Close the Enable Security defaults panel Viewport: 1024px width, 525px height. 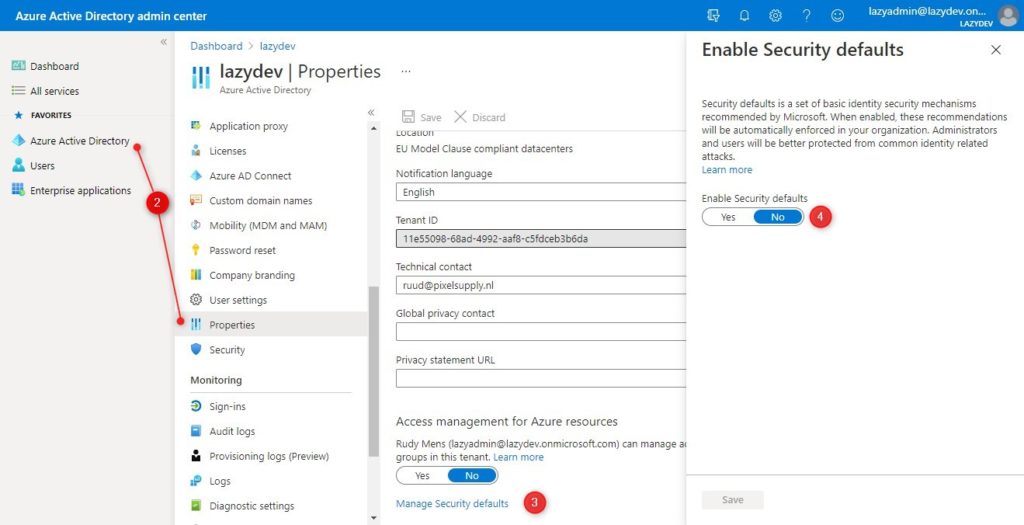click(996, 50)
